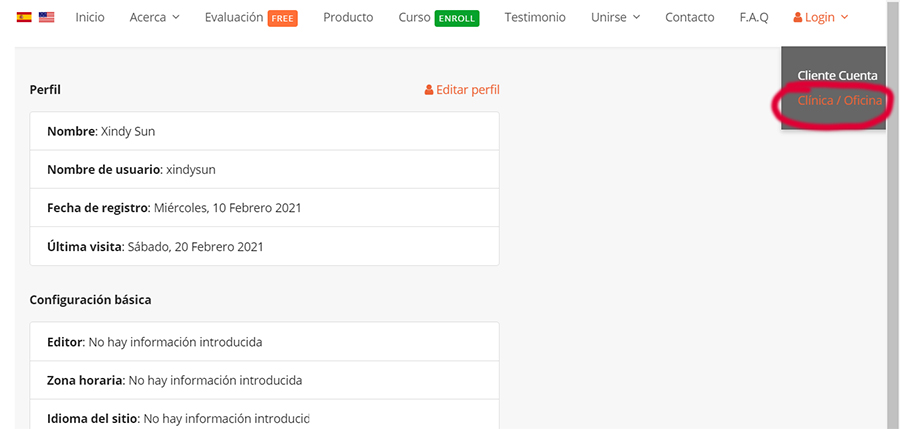Select the Configuración básica heading
Image resolution: width=900 pixels, height=429 pixels.
tap(90, 300)
